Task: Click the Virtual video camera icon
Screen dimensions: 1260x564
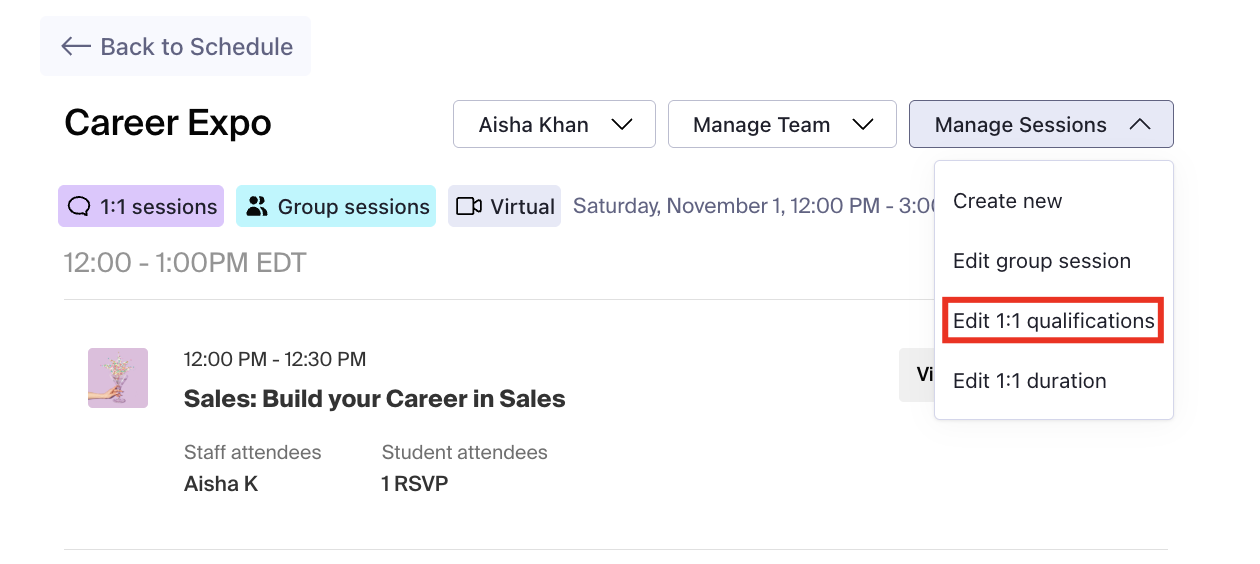Action: tap(468, 206)
